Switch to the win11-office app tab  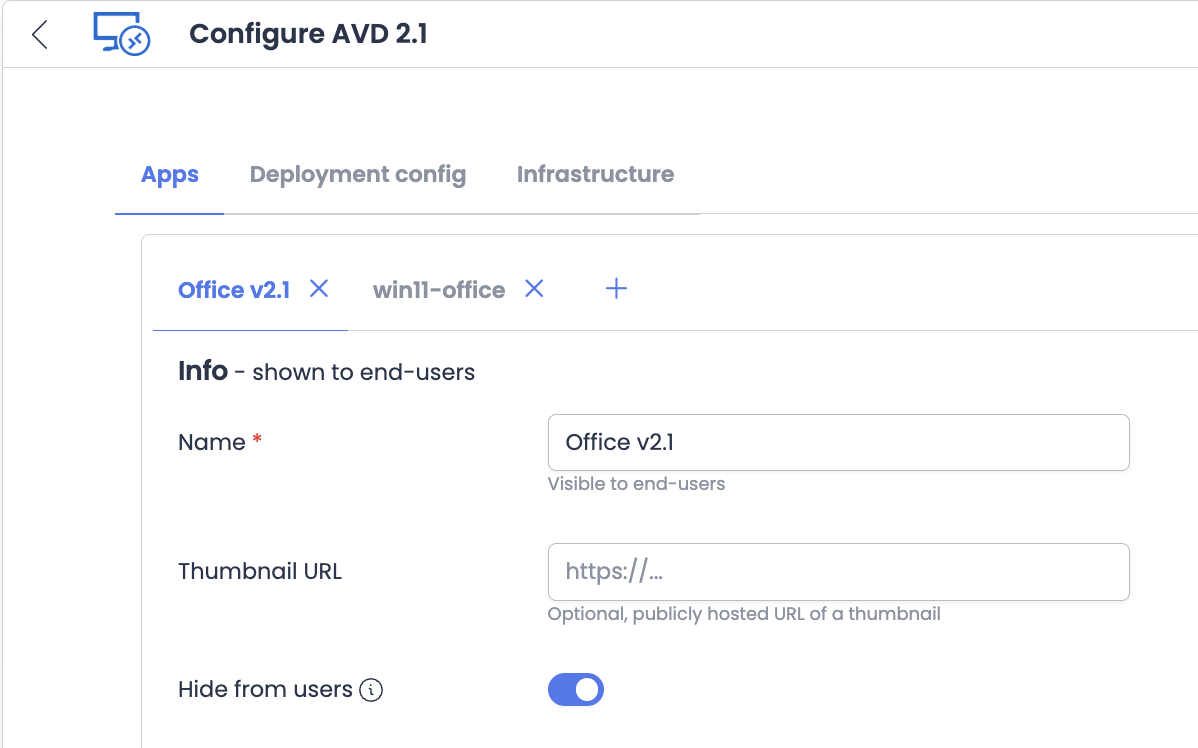[439, 290]
